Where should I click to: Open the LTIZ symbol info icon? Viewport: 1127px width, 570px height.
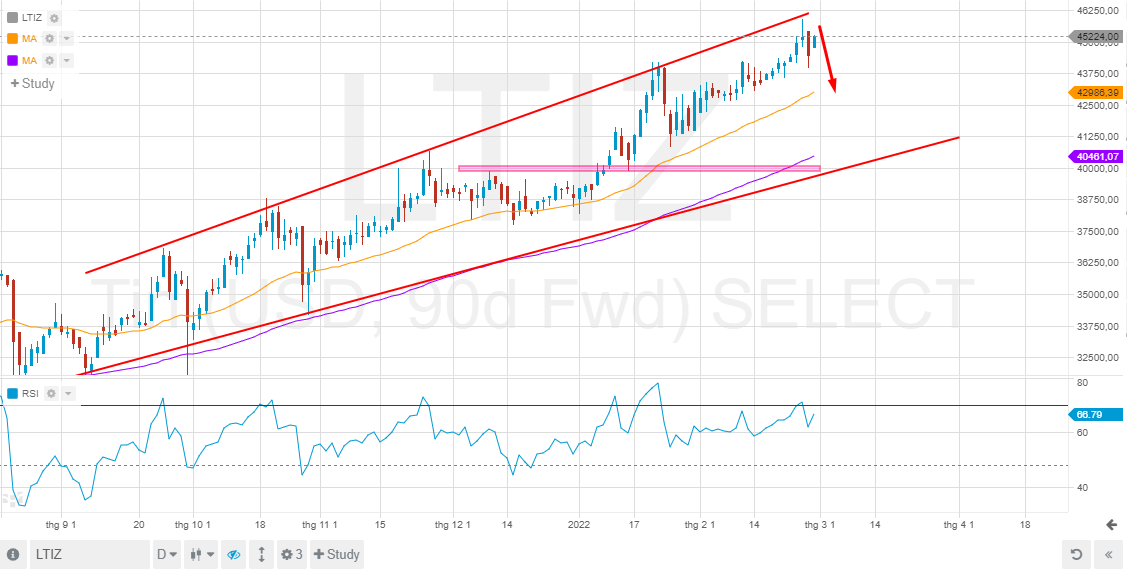coord(14,555)
